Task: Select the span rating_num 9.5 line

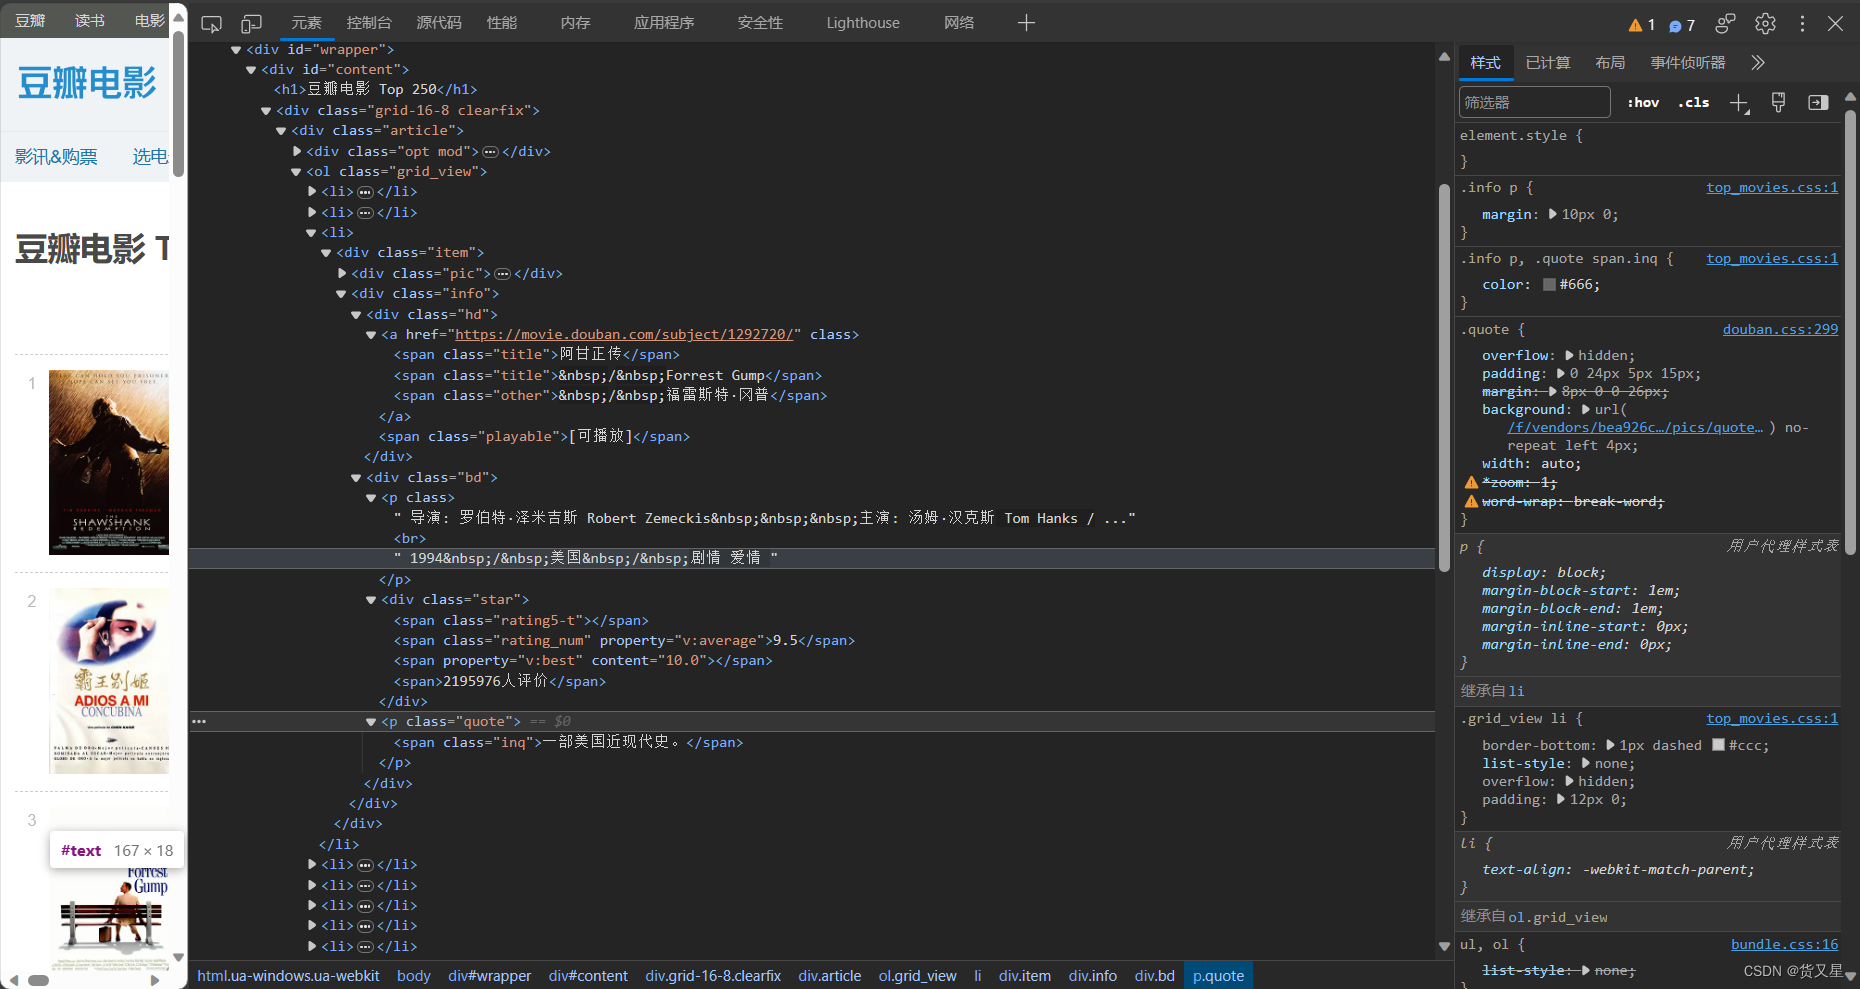Action: (x=624, y=641)
